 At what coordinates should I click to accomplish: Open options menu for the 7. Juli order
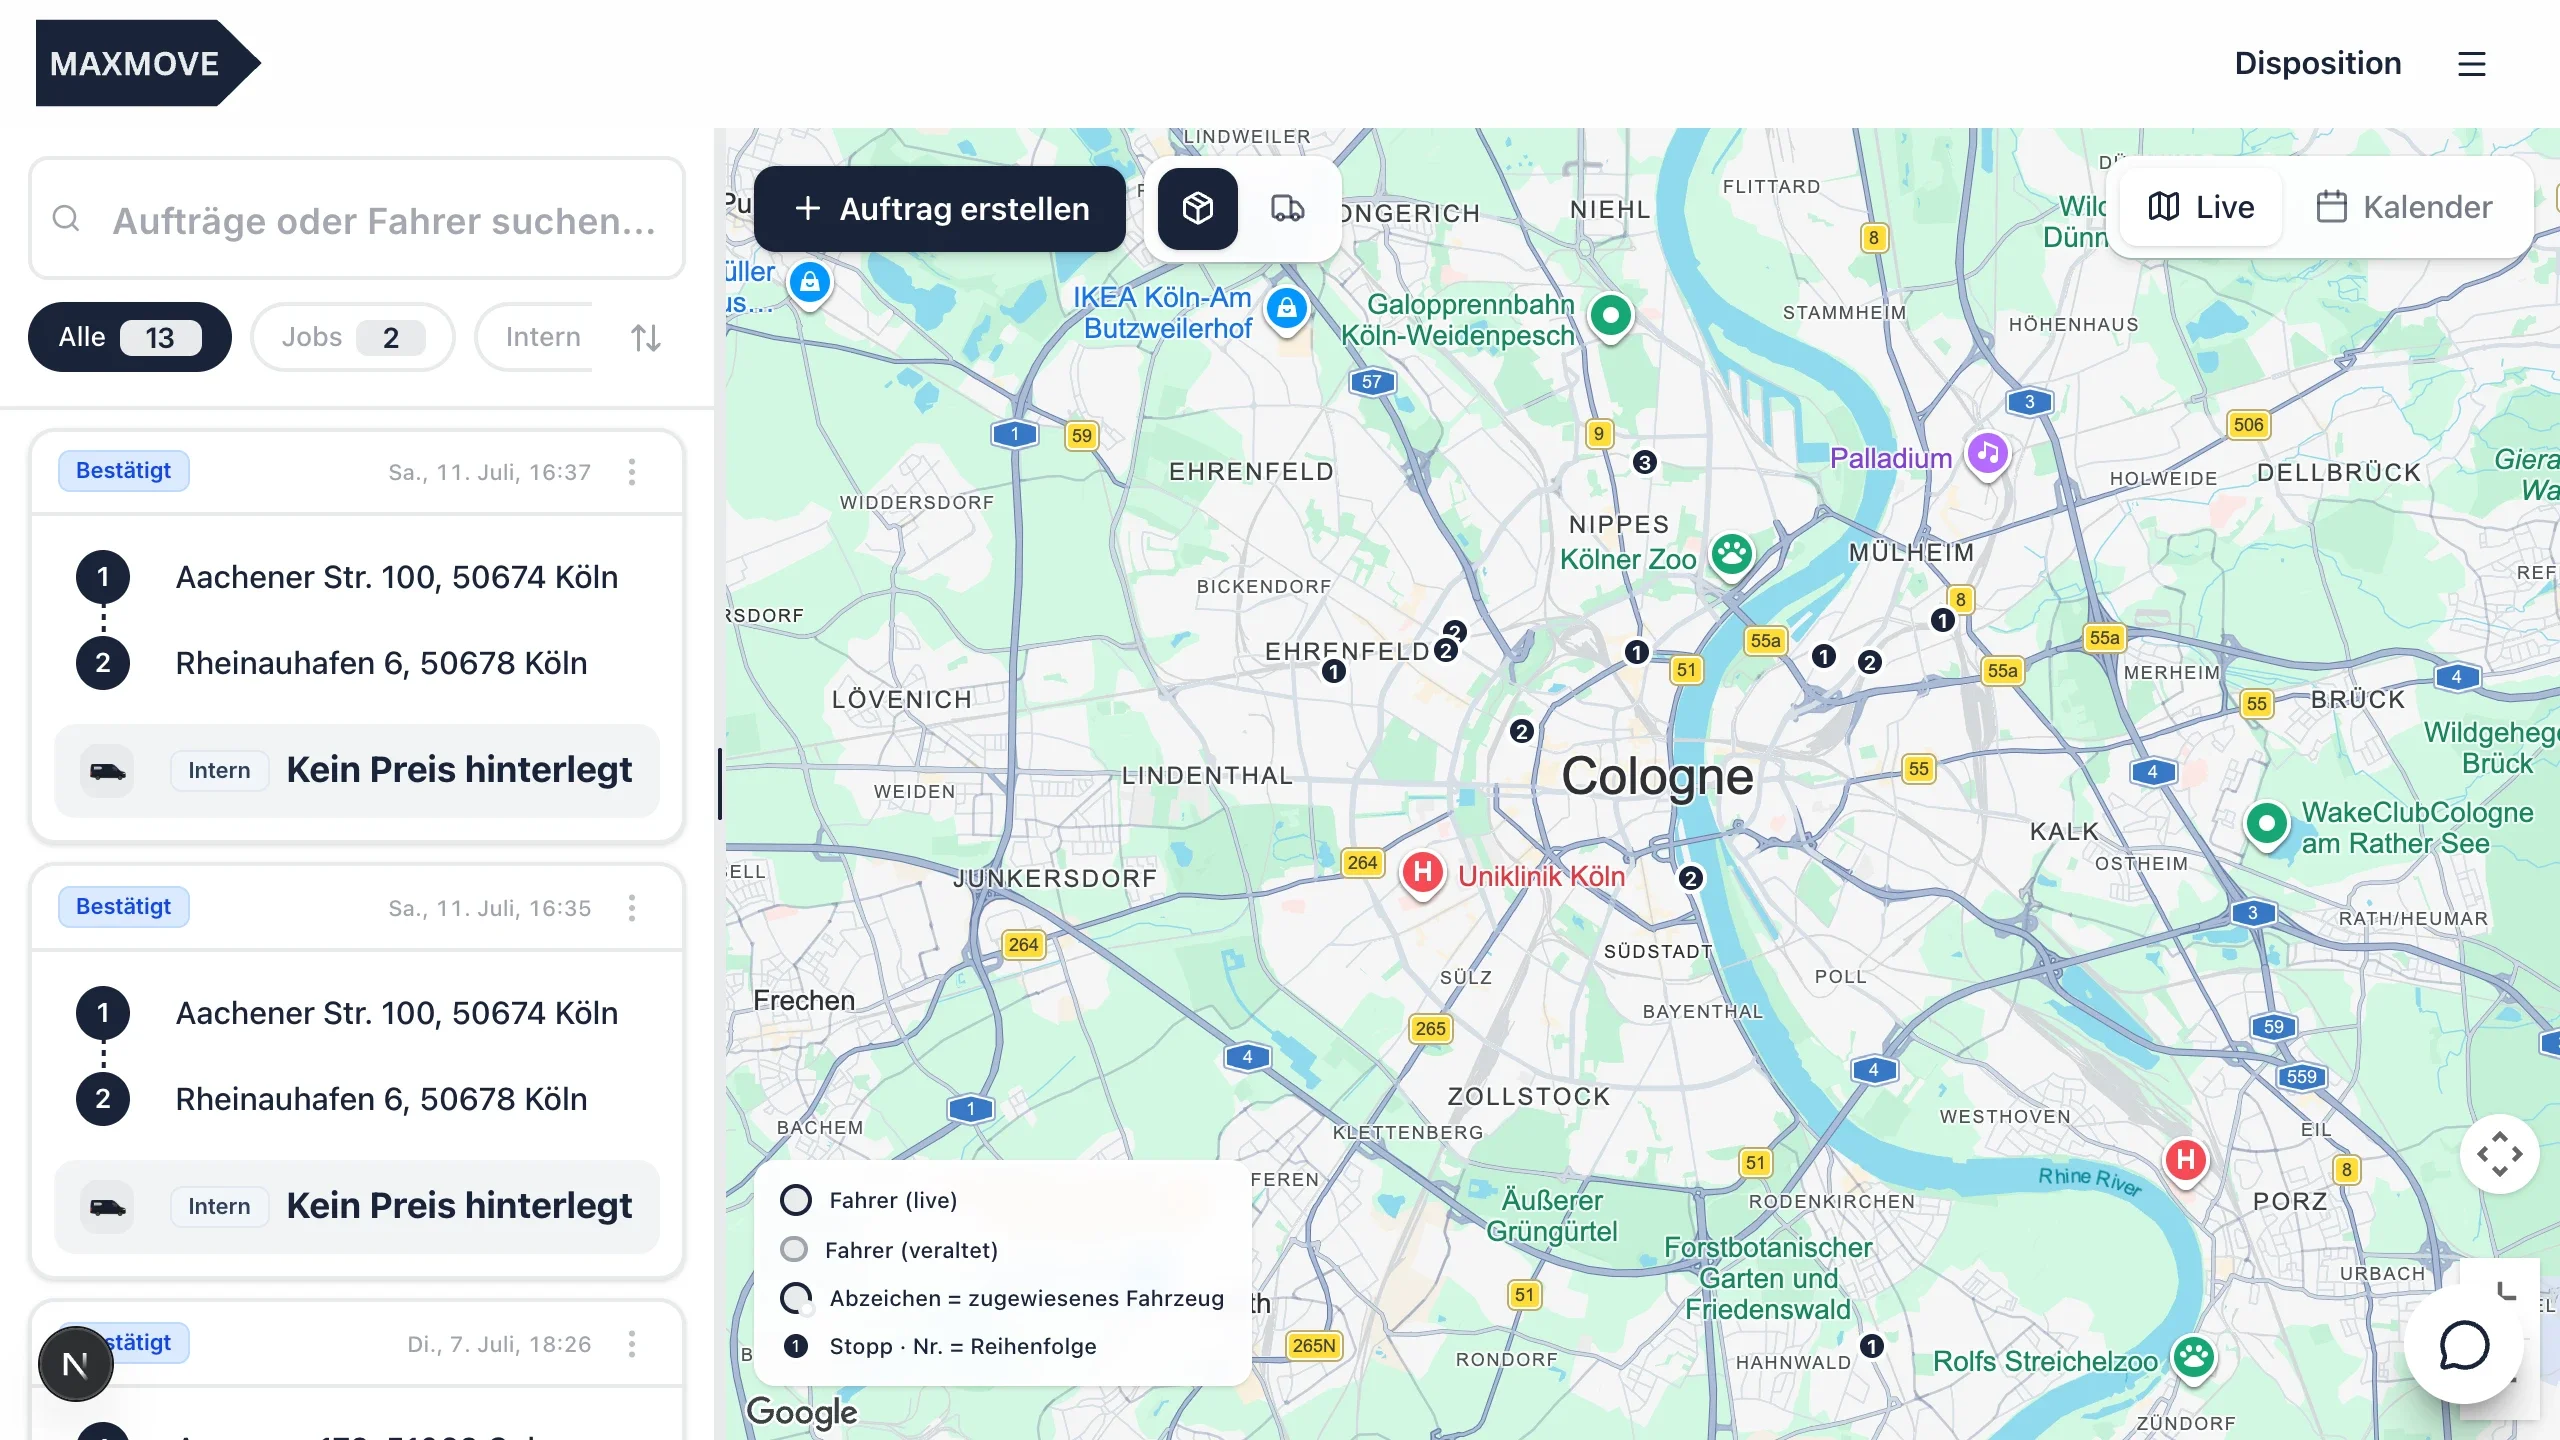pyautogui.click(x=632, y=1344)
